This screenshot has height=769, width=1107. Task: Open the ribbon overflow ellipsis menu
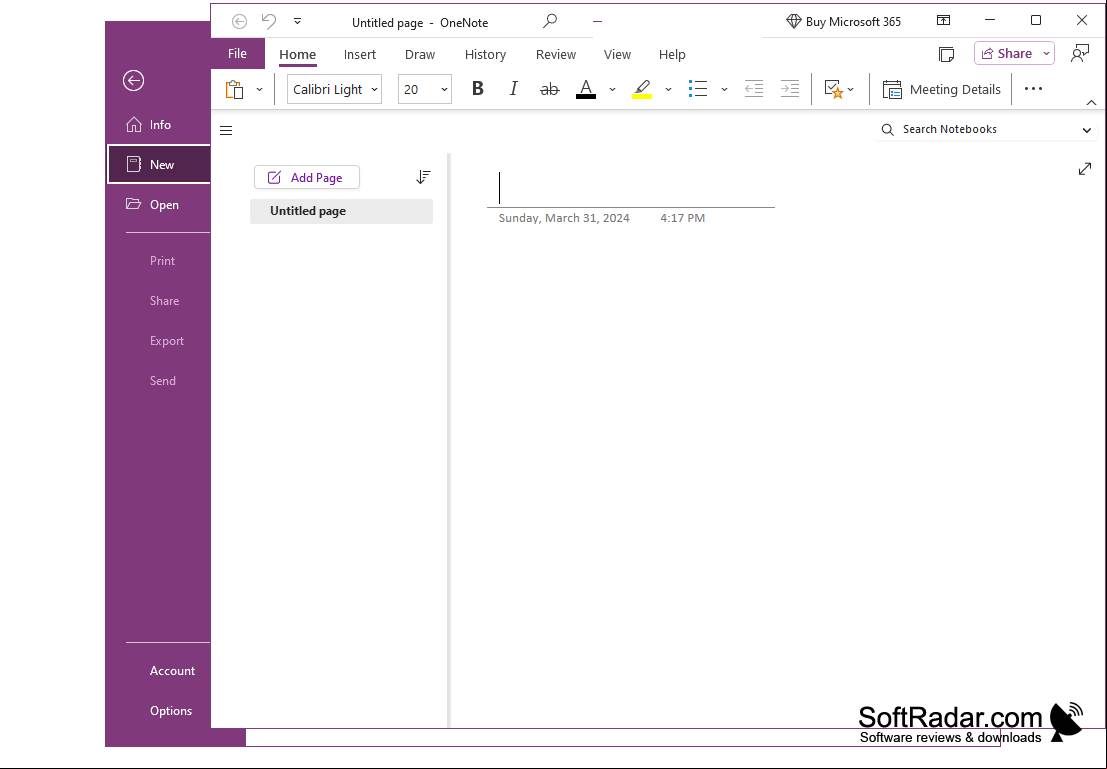(1033, 89)
